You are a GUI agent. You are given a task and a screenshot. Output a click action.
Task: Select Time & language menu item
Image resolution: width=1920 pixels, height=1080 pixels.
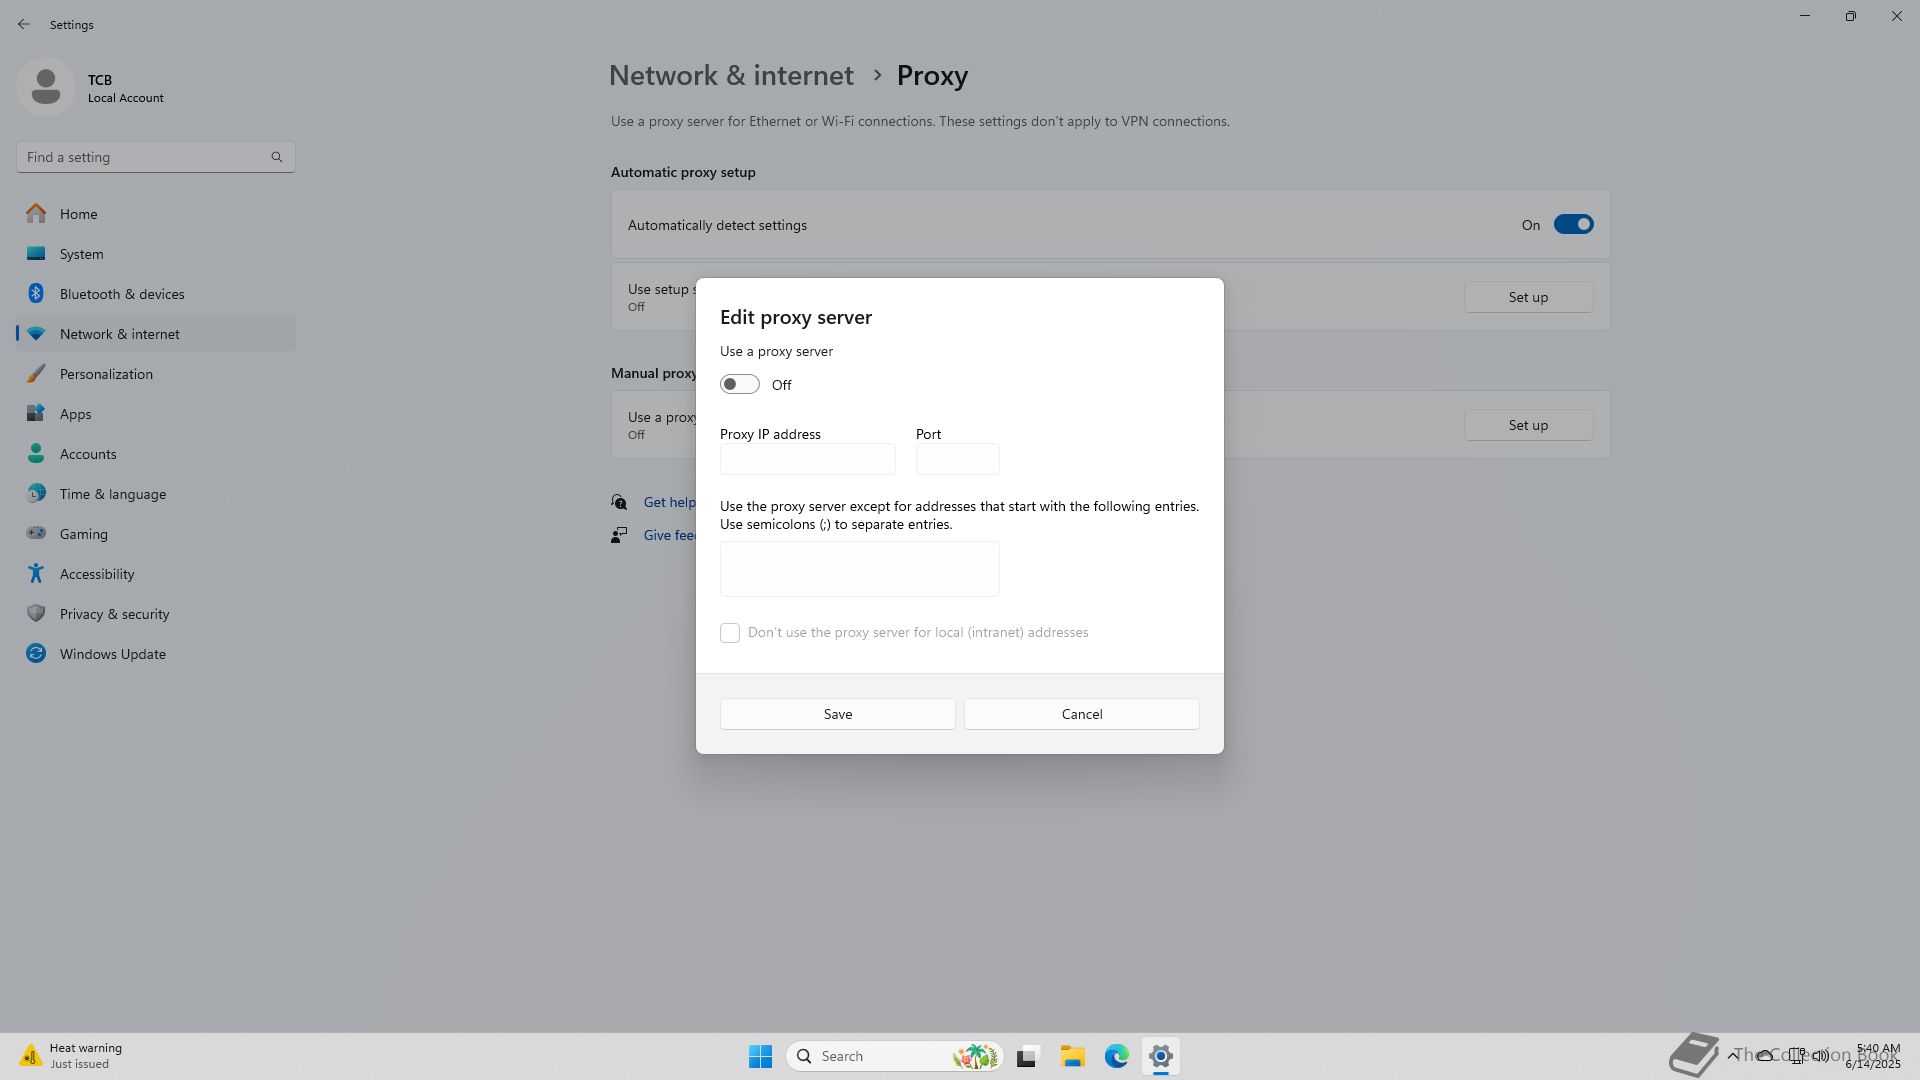coord(112,494)
